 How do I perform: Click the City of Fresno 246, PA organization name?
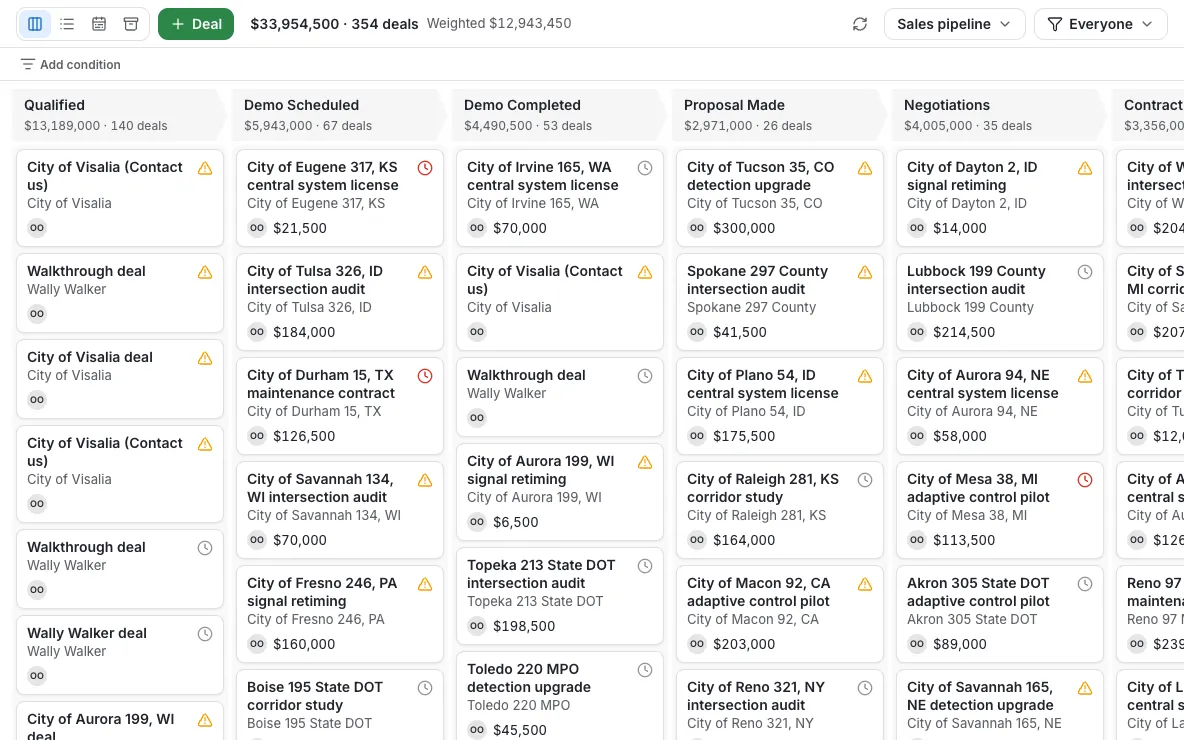click(316, 619)
